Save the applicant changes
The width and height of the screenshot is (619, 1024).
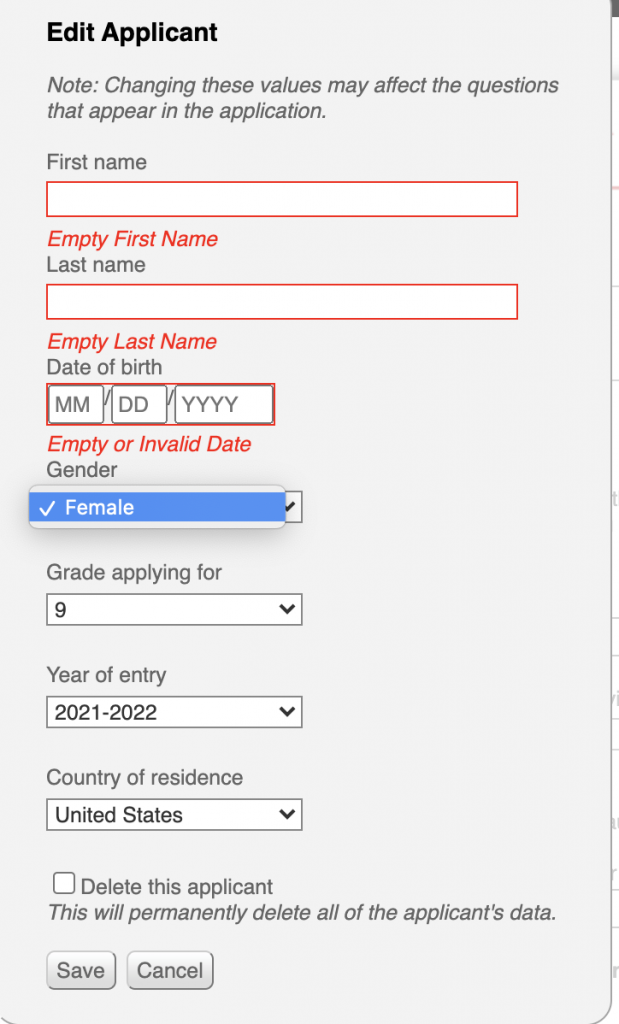[x=81, y=970]
